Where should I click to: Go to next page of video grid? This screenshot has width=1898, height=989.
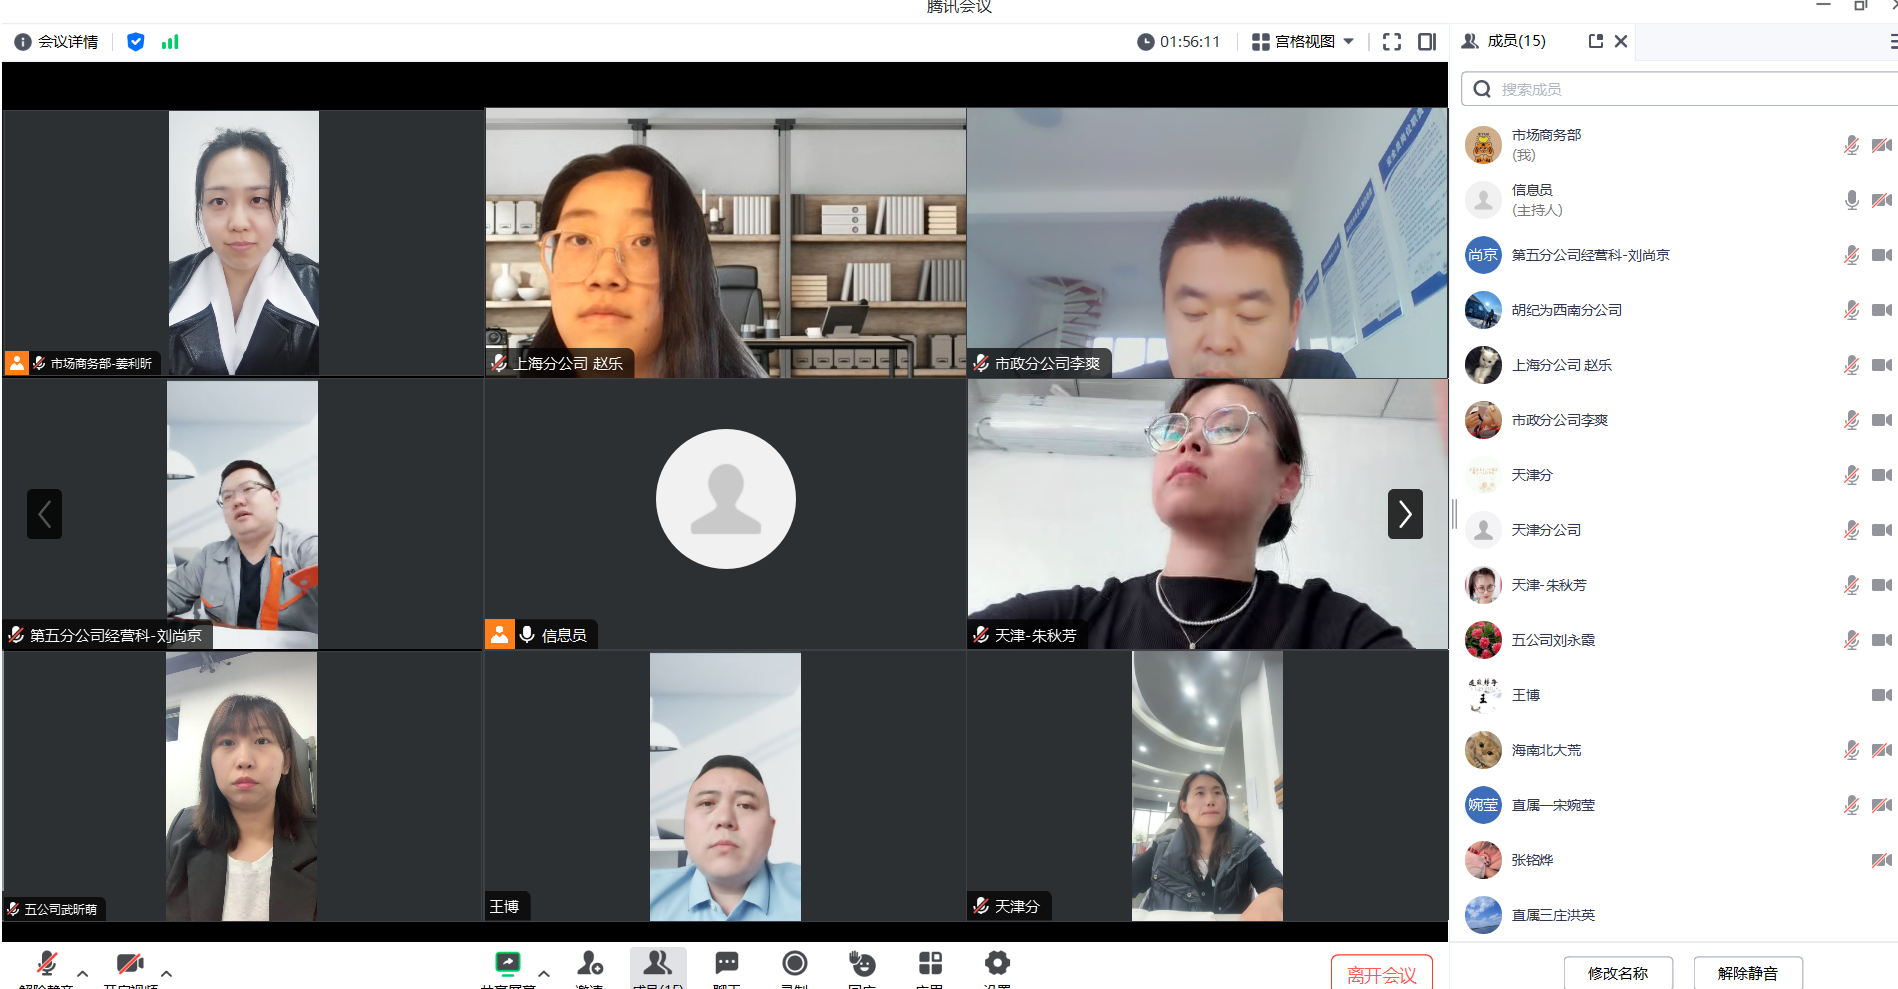click(1405, 514)
